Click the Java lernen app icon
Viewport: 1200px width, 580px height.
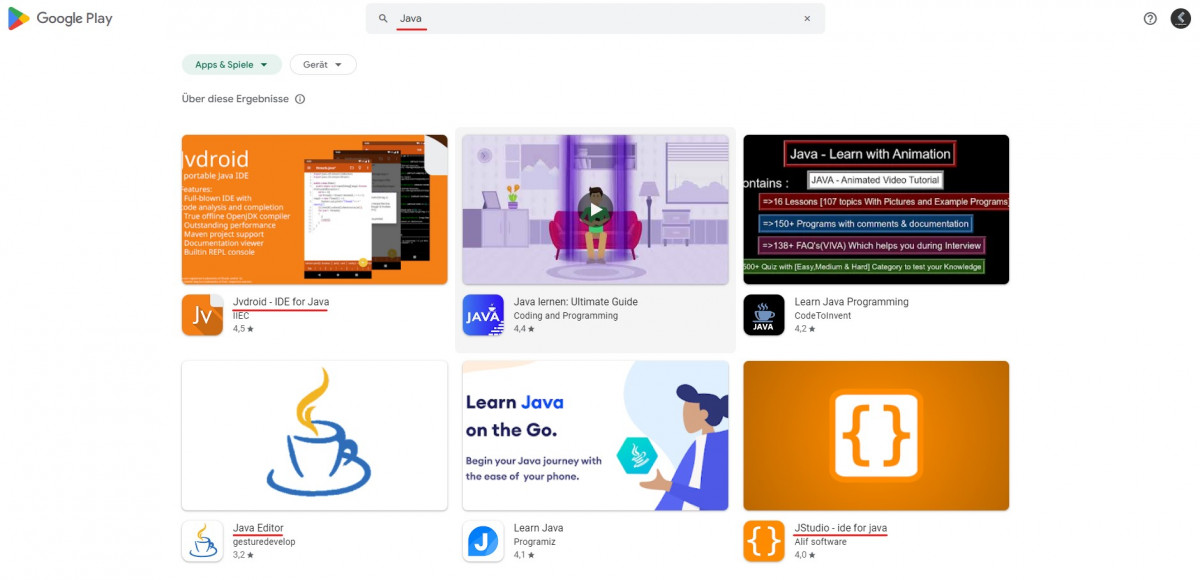pyautogui.click(x=483, y=315)
